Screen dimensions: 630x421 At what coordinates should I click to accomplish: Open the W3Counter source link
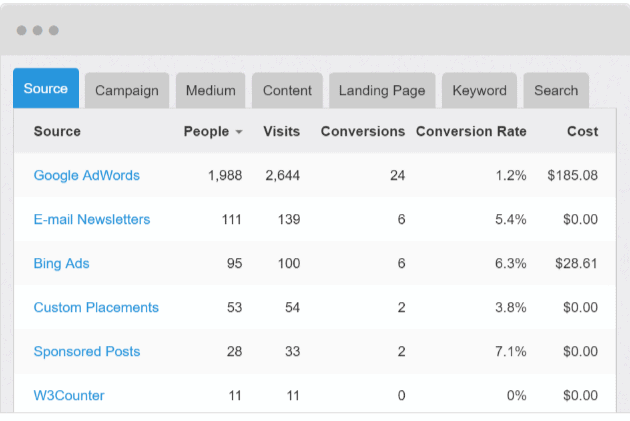point(69,395)
